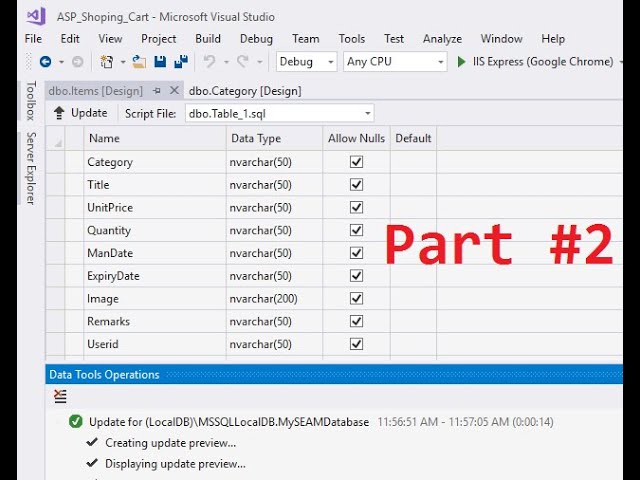Viewport: 640px width, 480px height.
Task: Toggle Allow Nulls for ManDate
Action: [x=356, y=253]
